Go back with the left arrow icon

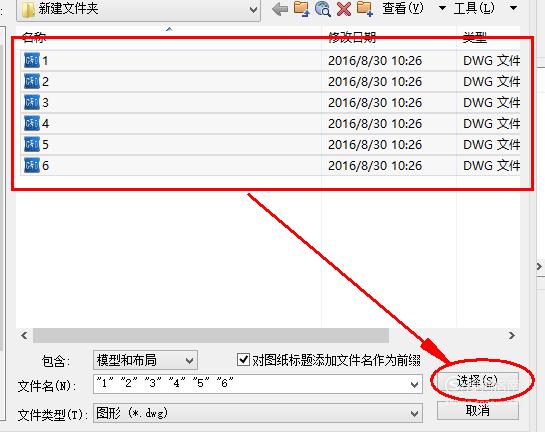pyautogui.click(x=280, y=9)
